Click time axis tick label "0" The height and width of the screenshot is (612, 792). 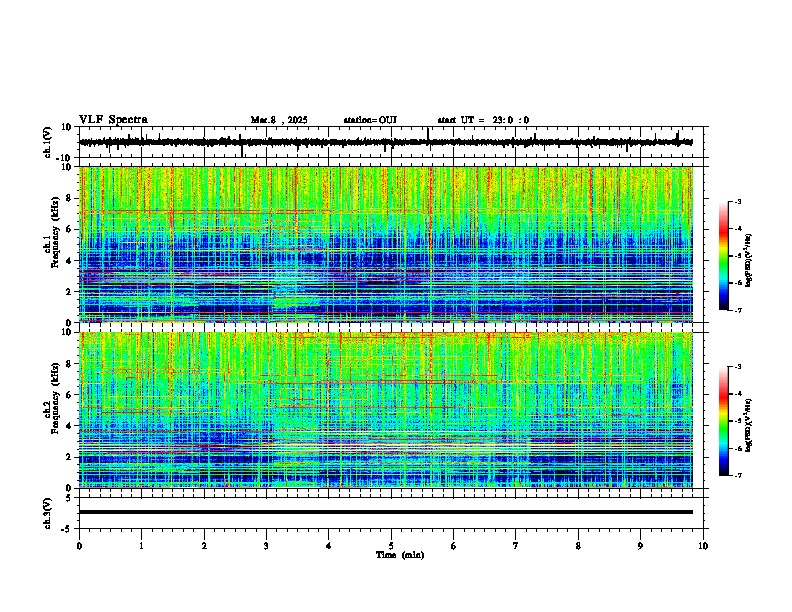(79, 546)
